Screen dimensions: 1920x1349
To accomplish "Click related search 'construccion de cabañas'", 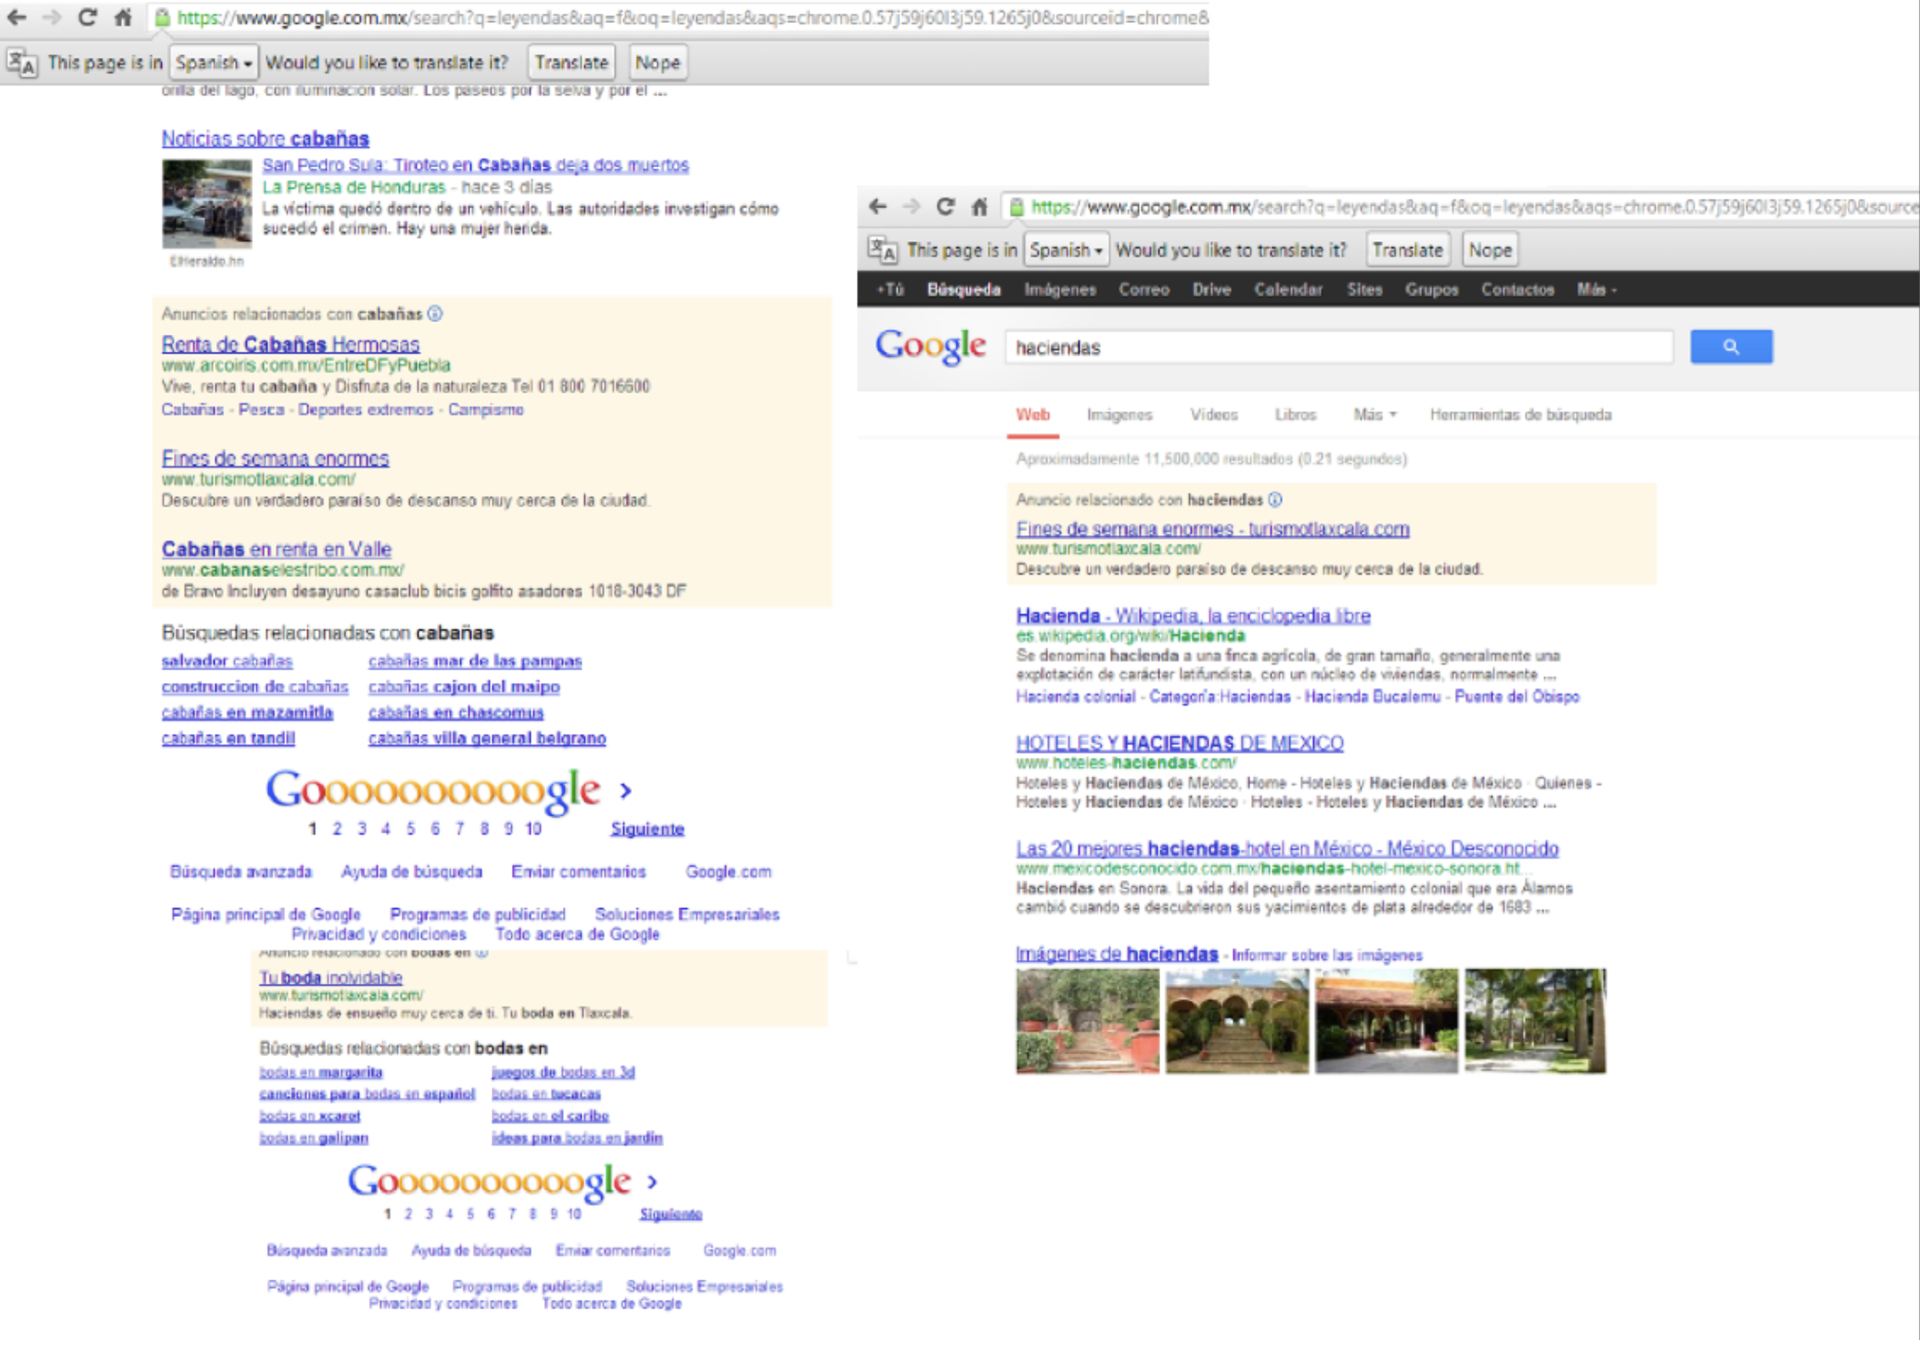I will pyautogui.click(x=255, y=686).
